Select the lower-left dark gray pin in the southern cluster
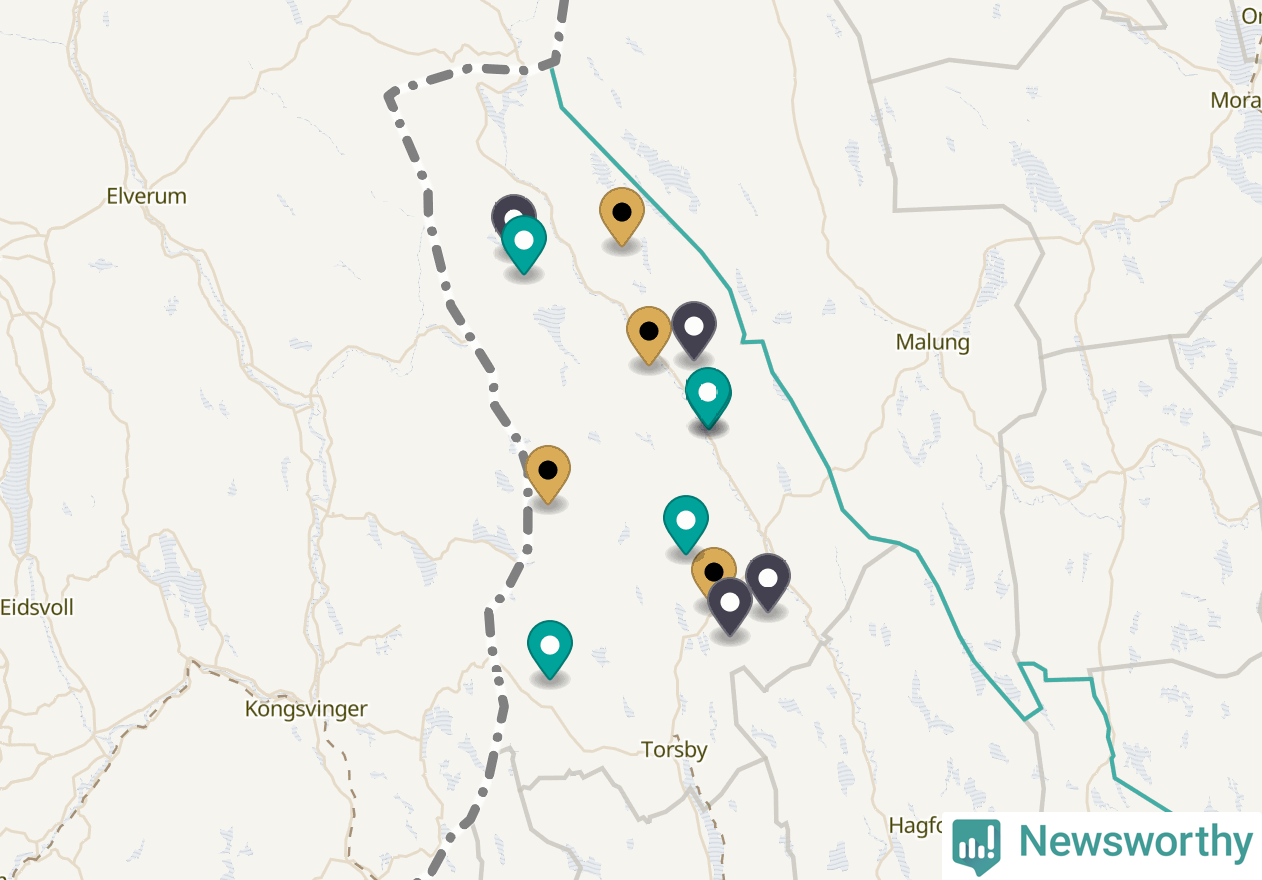1262x880 pixels. 730,606
